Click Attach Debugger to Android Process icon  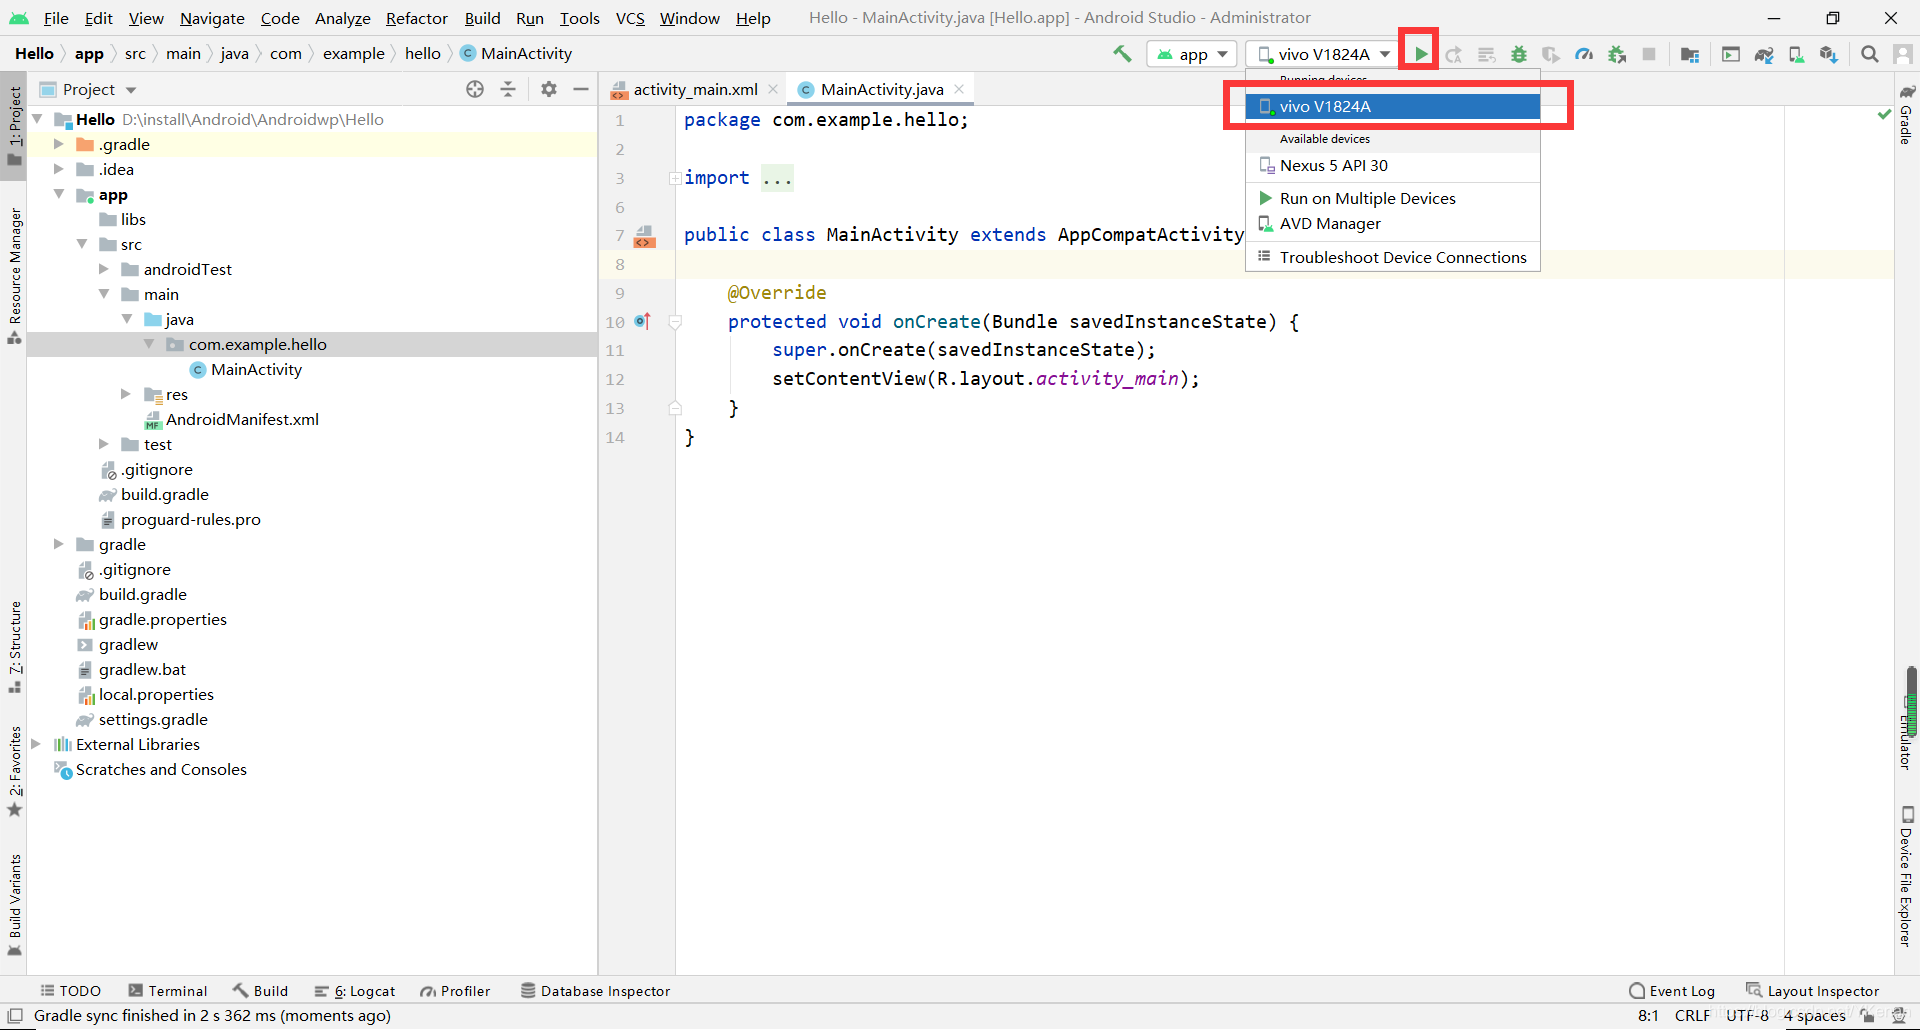1617,54
